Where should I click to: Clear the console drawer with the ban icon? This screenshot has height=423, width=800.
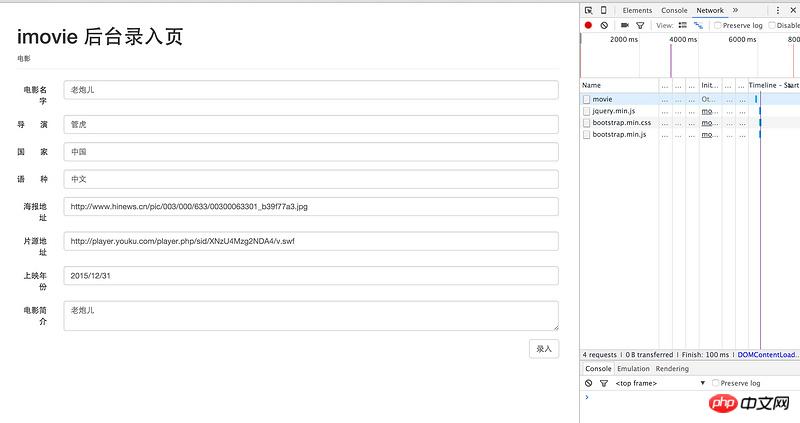(x=589, y=383)
